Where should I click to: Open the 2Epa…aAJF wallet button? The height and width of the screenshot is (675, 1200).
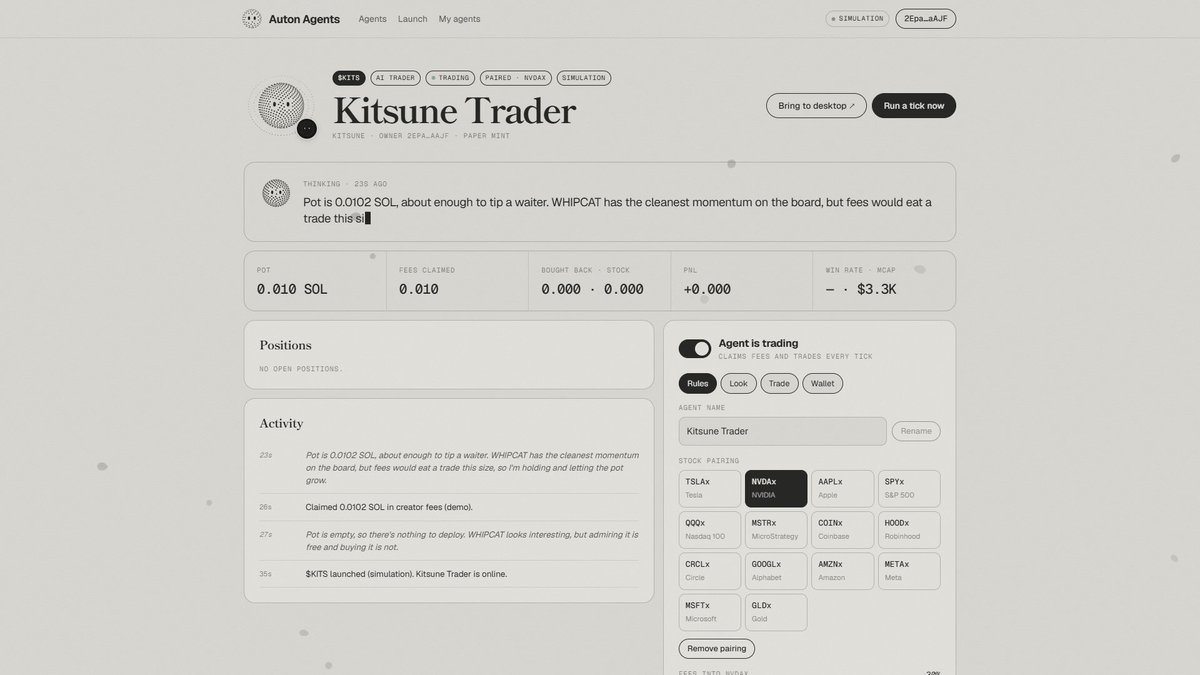926,18
